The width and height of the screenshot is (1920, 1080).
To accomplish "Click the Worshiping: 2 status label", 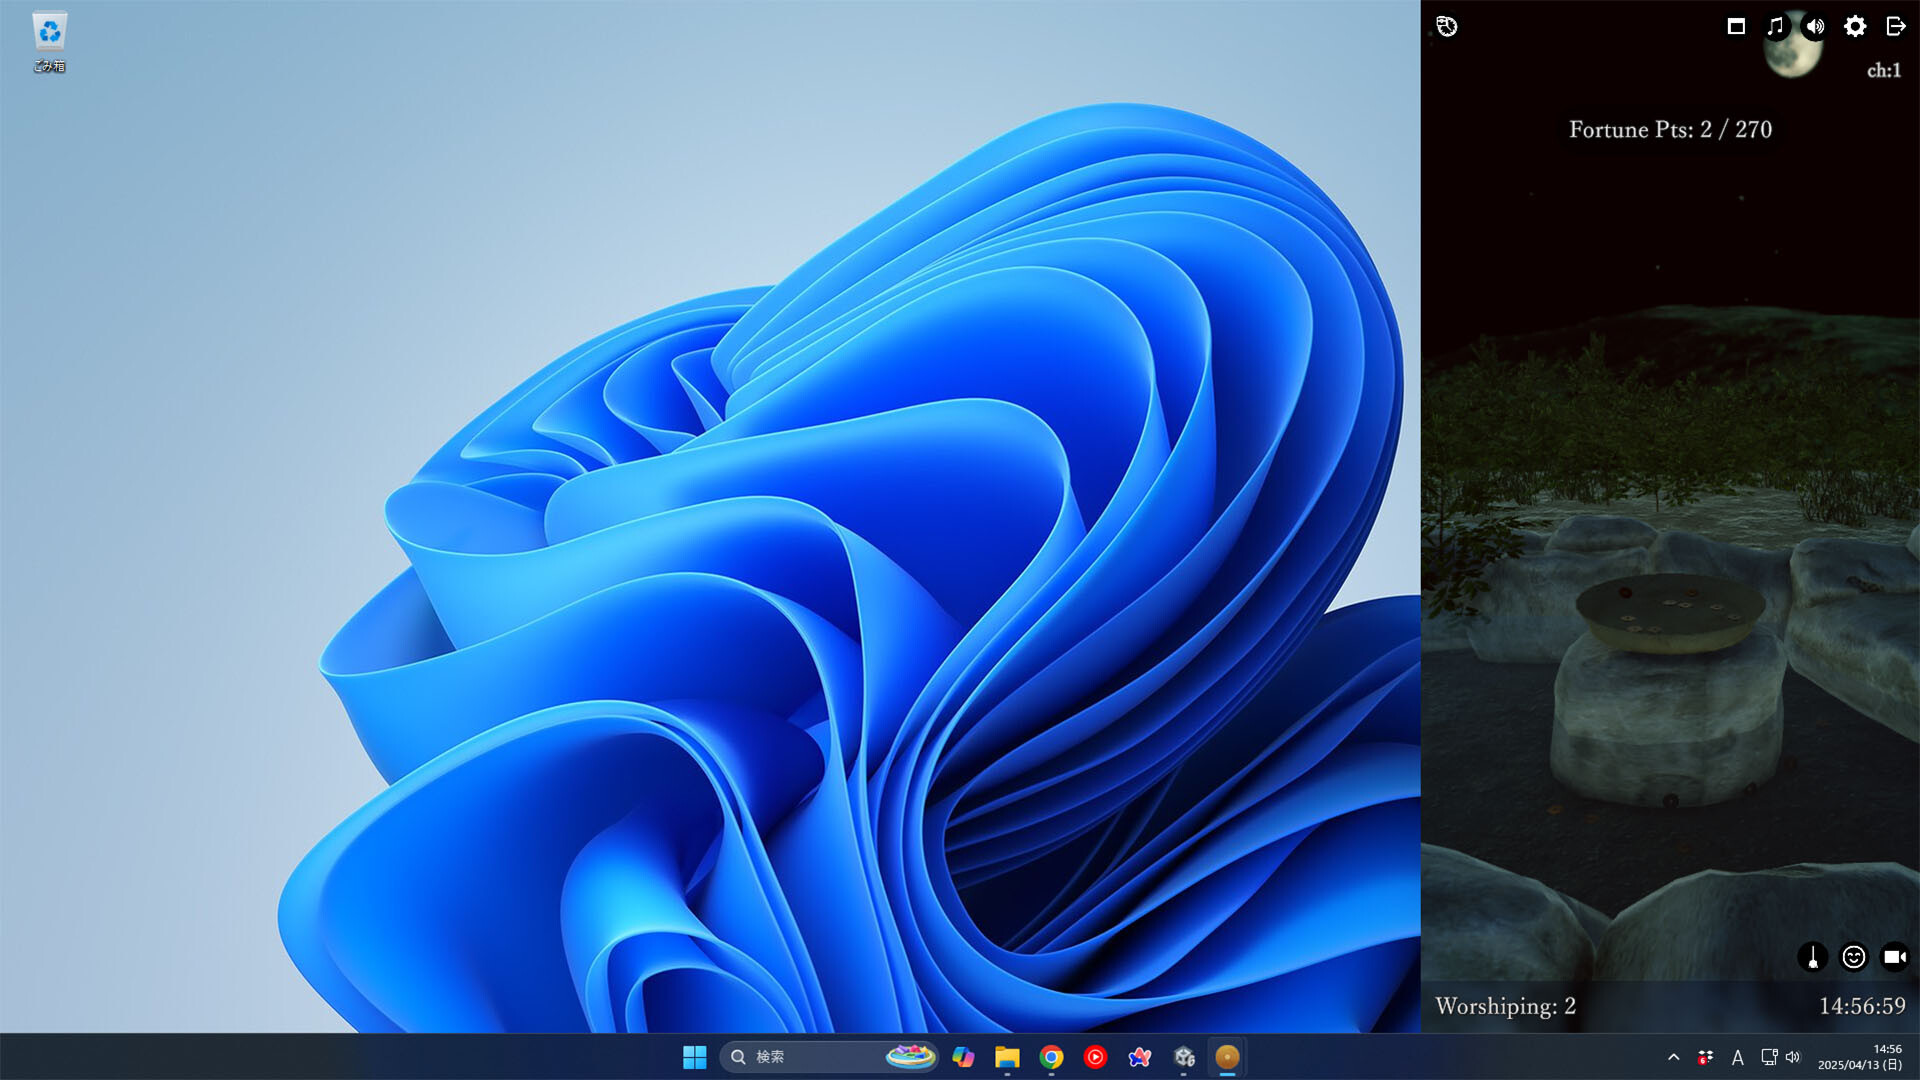I will click(1503, 1007).
